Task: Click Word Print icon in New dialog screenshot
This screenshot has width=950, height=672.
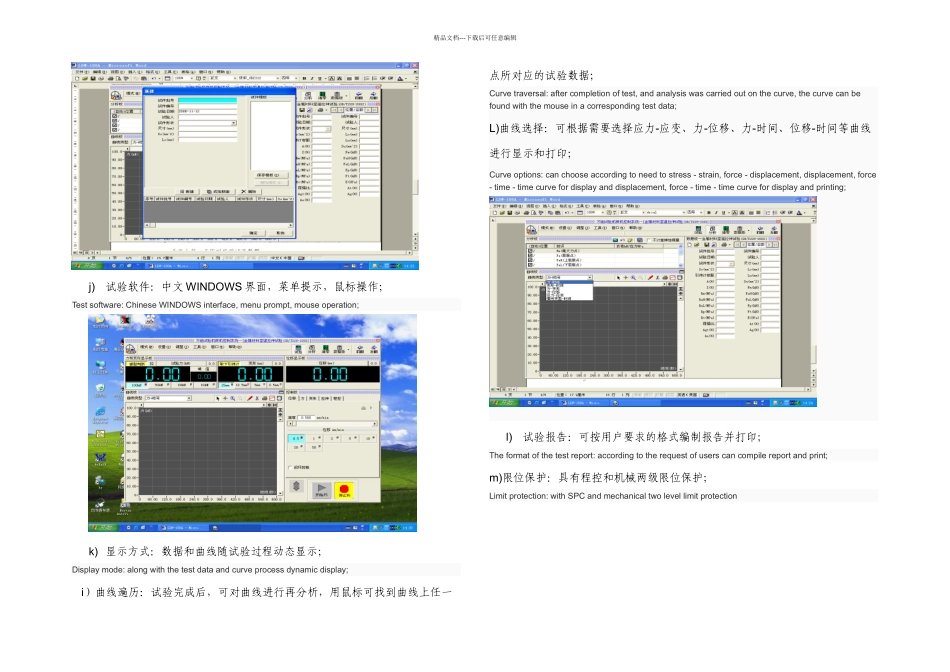Action: pyautogui.click(x=110, y=78)
